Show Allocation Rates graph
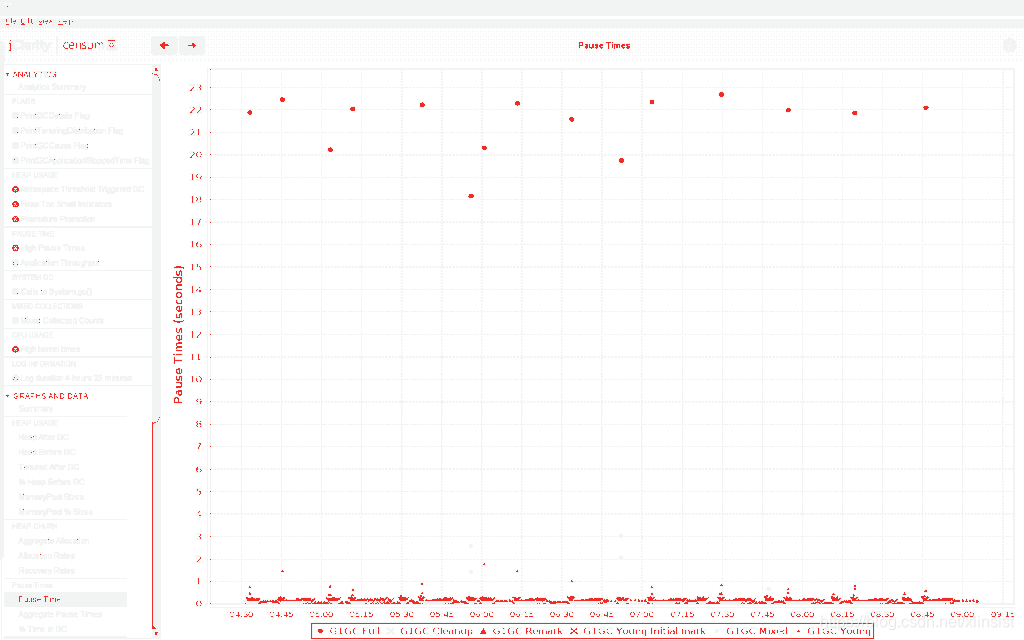 (46, 556)
